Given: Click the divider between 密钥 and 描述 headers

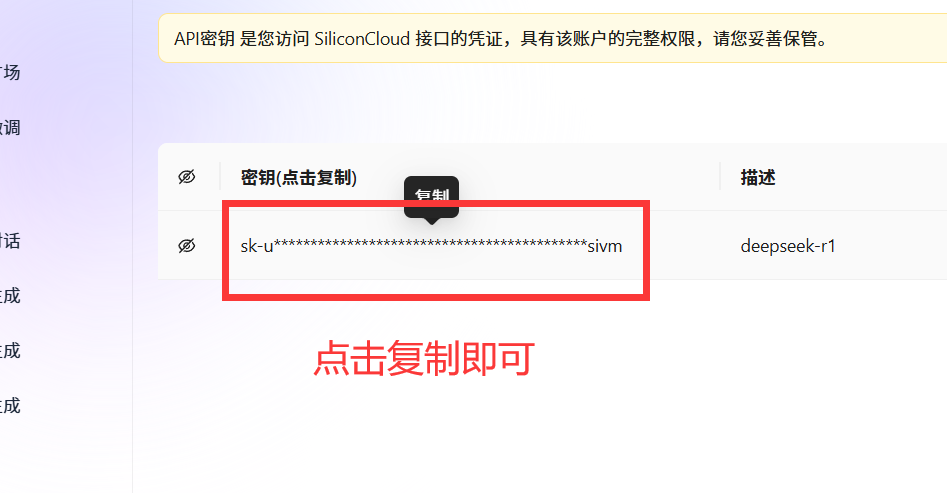Looking at the screenshot, I should click(720, 176).
